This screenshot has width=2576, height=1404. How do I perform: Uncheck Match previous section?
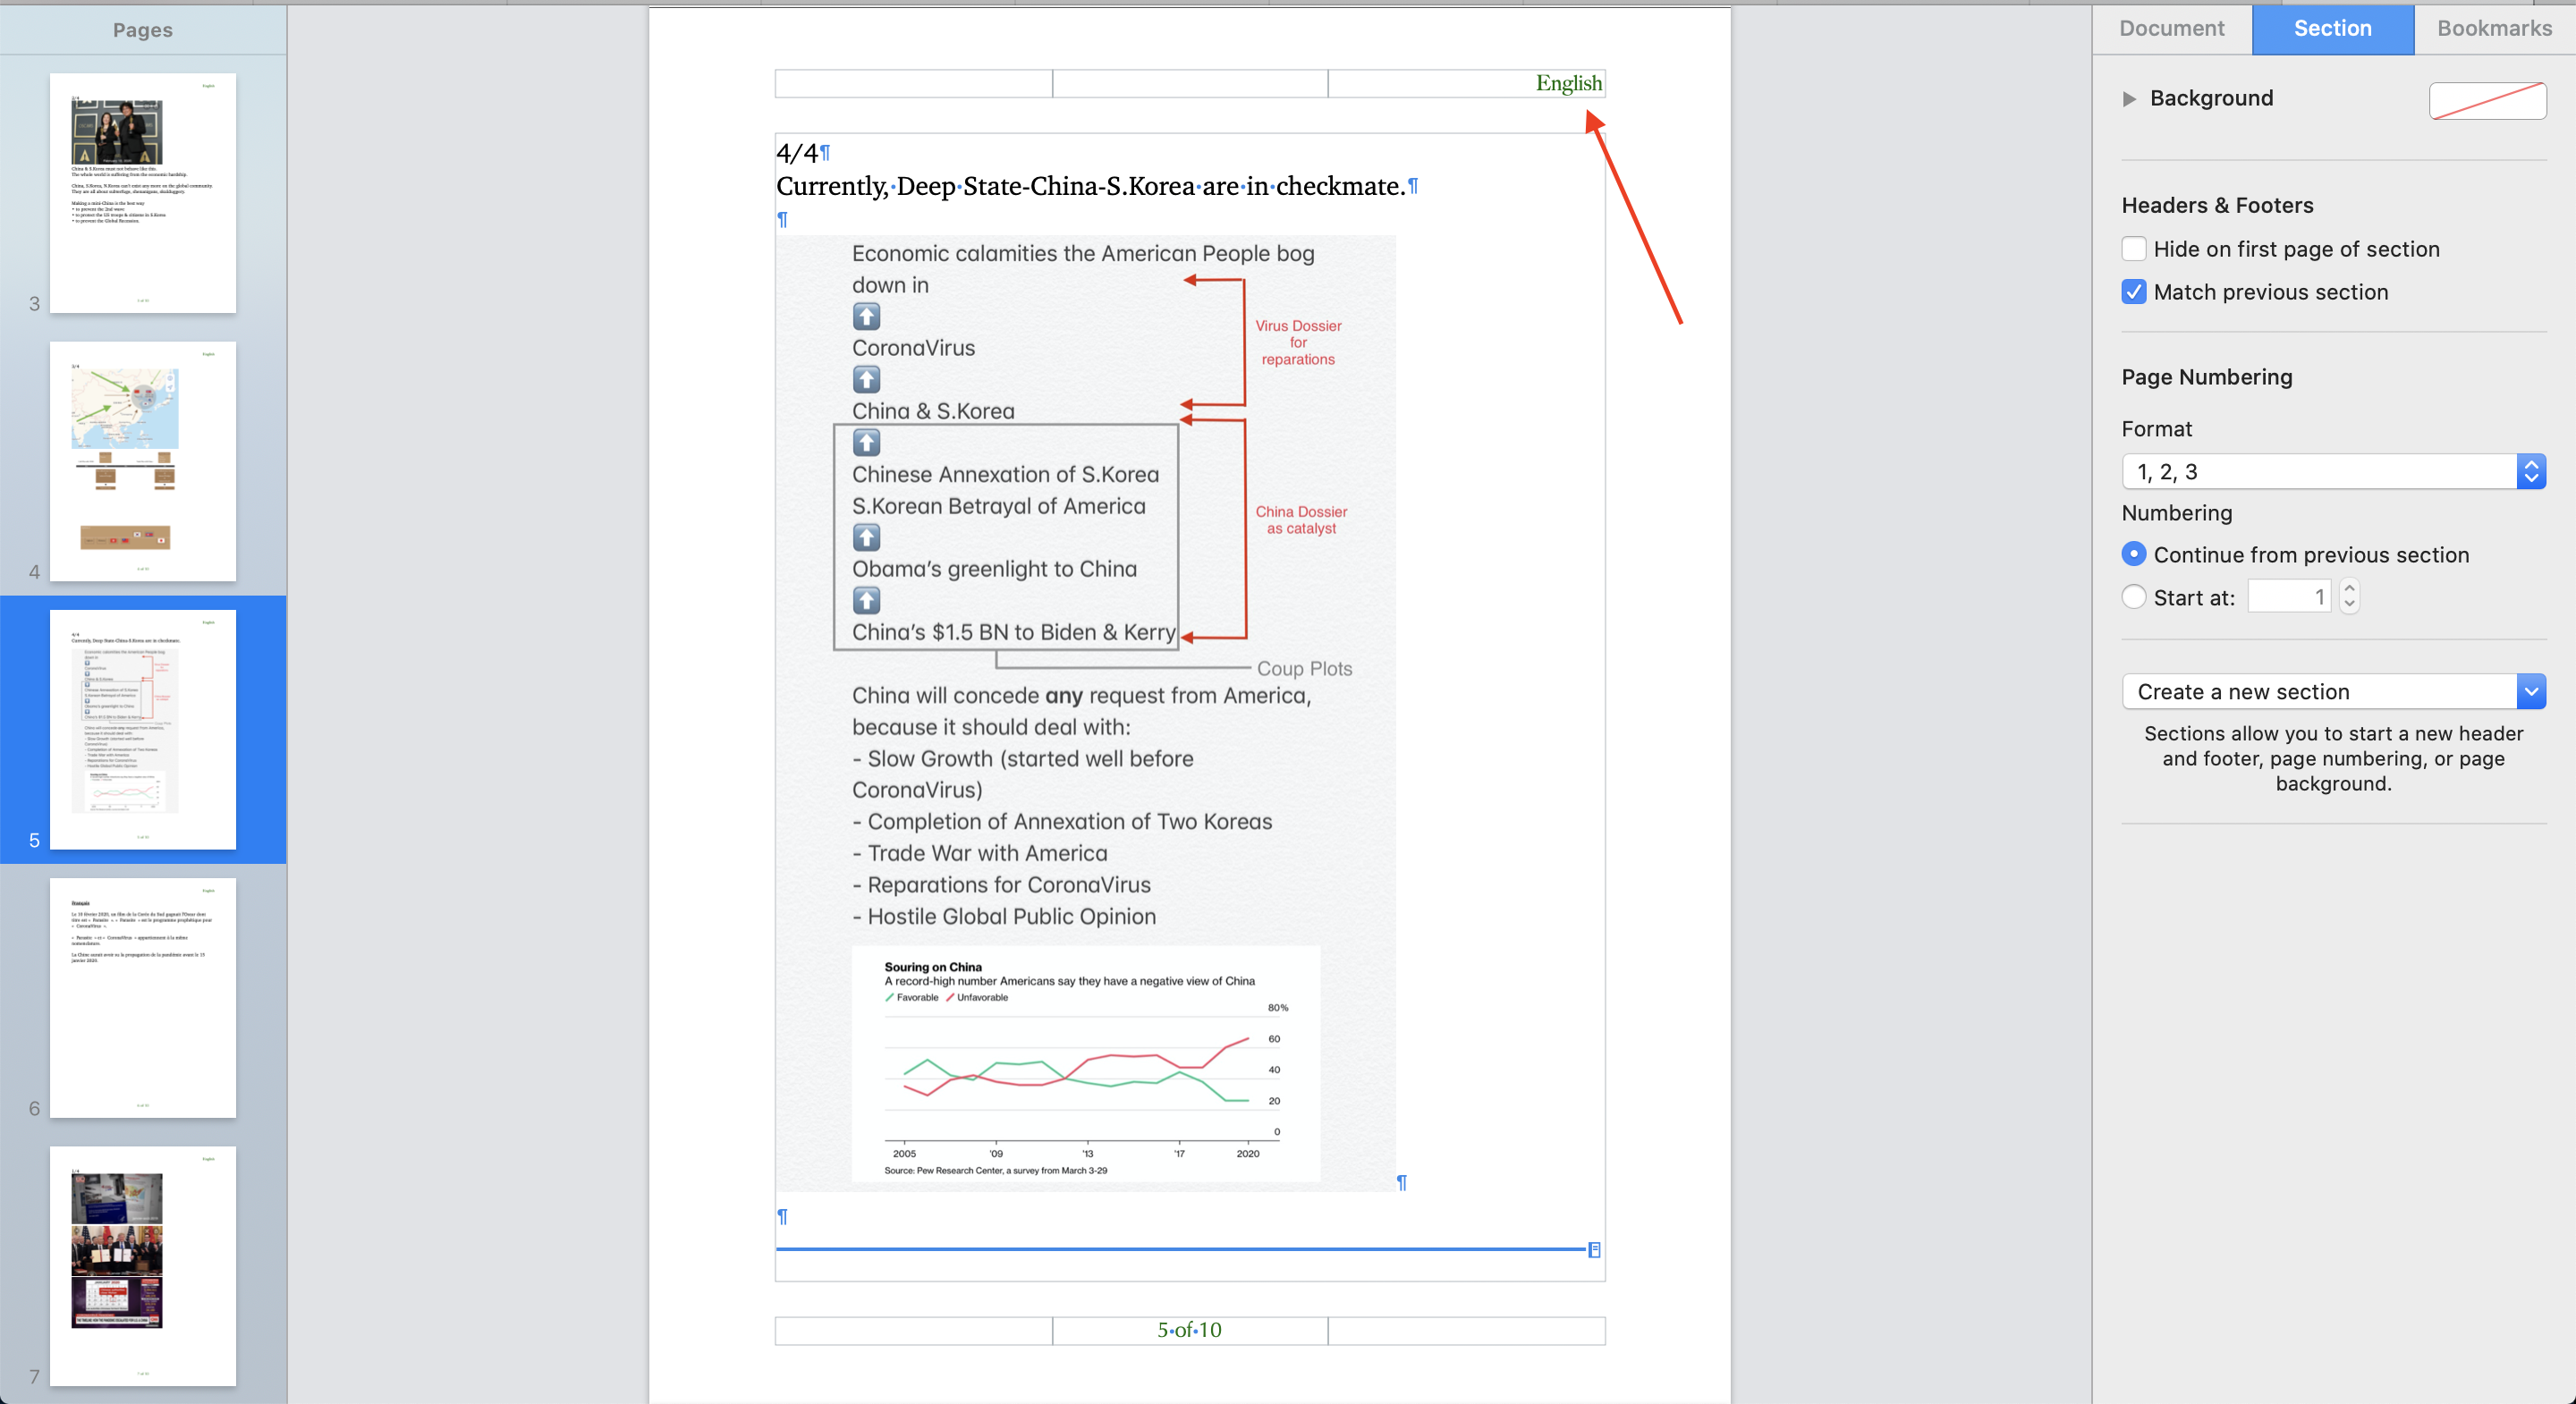(x=2134, y=292)
